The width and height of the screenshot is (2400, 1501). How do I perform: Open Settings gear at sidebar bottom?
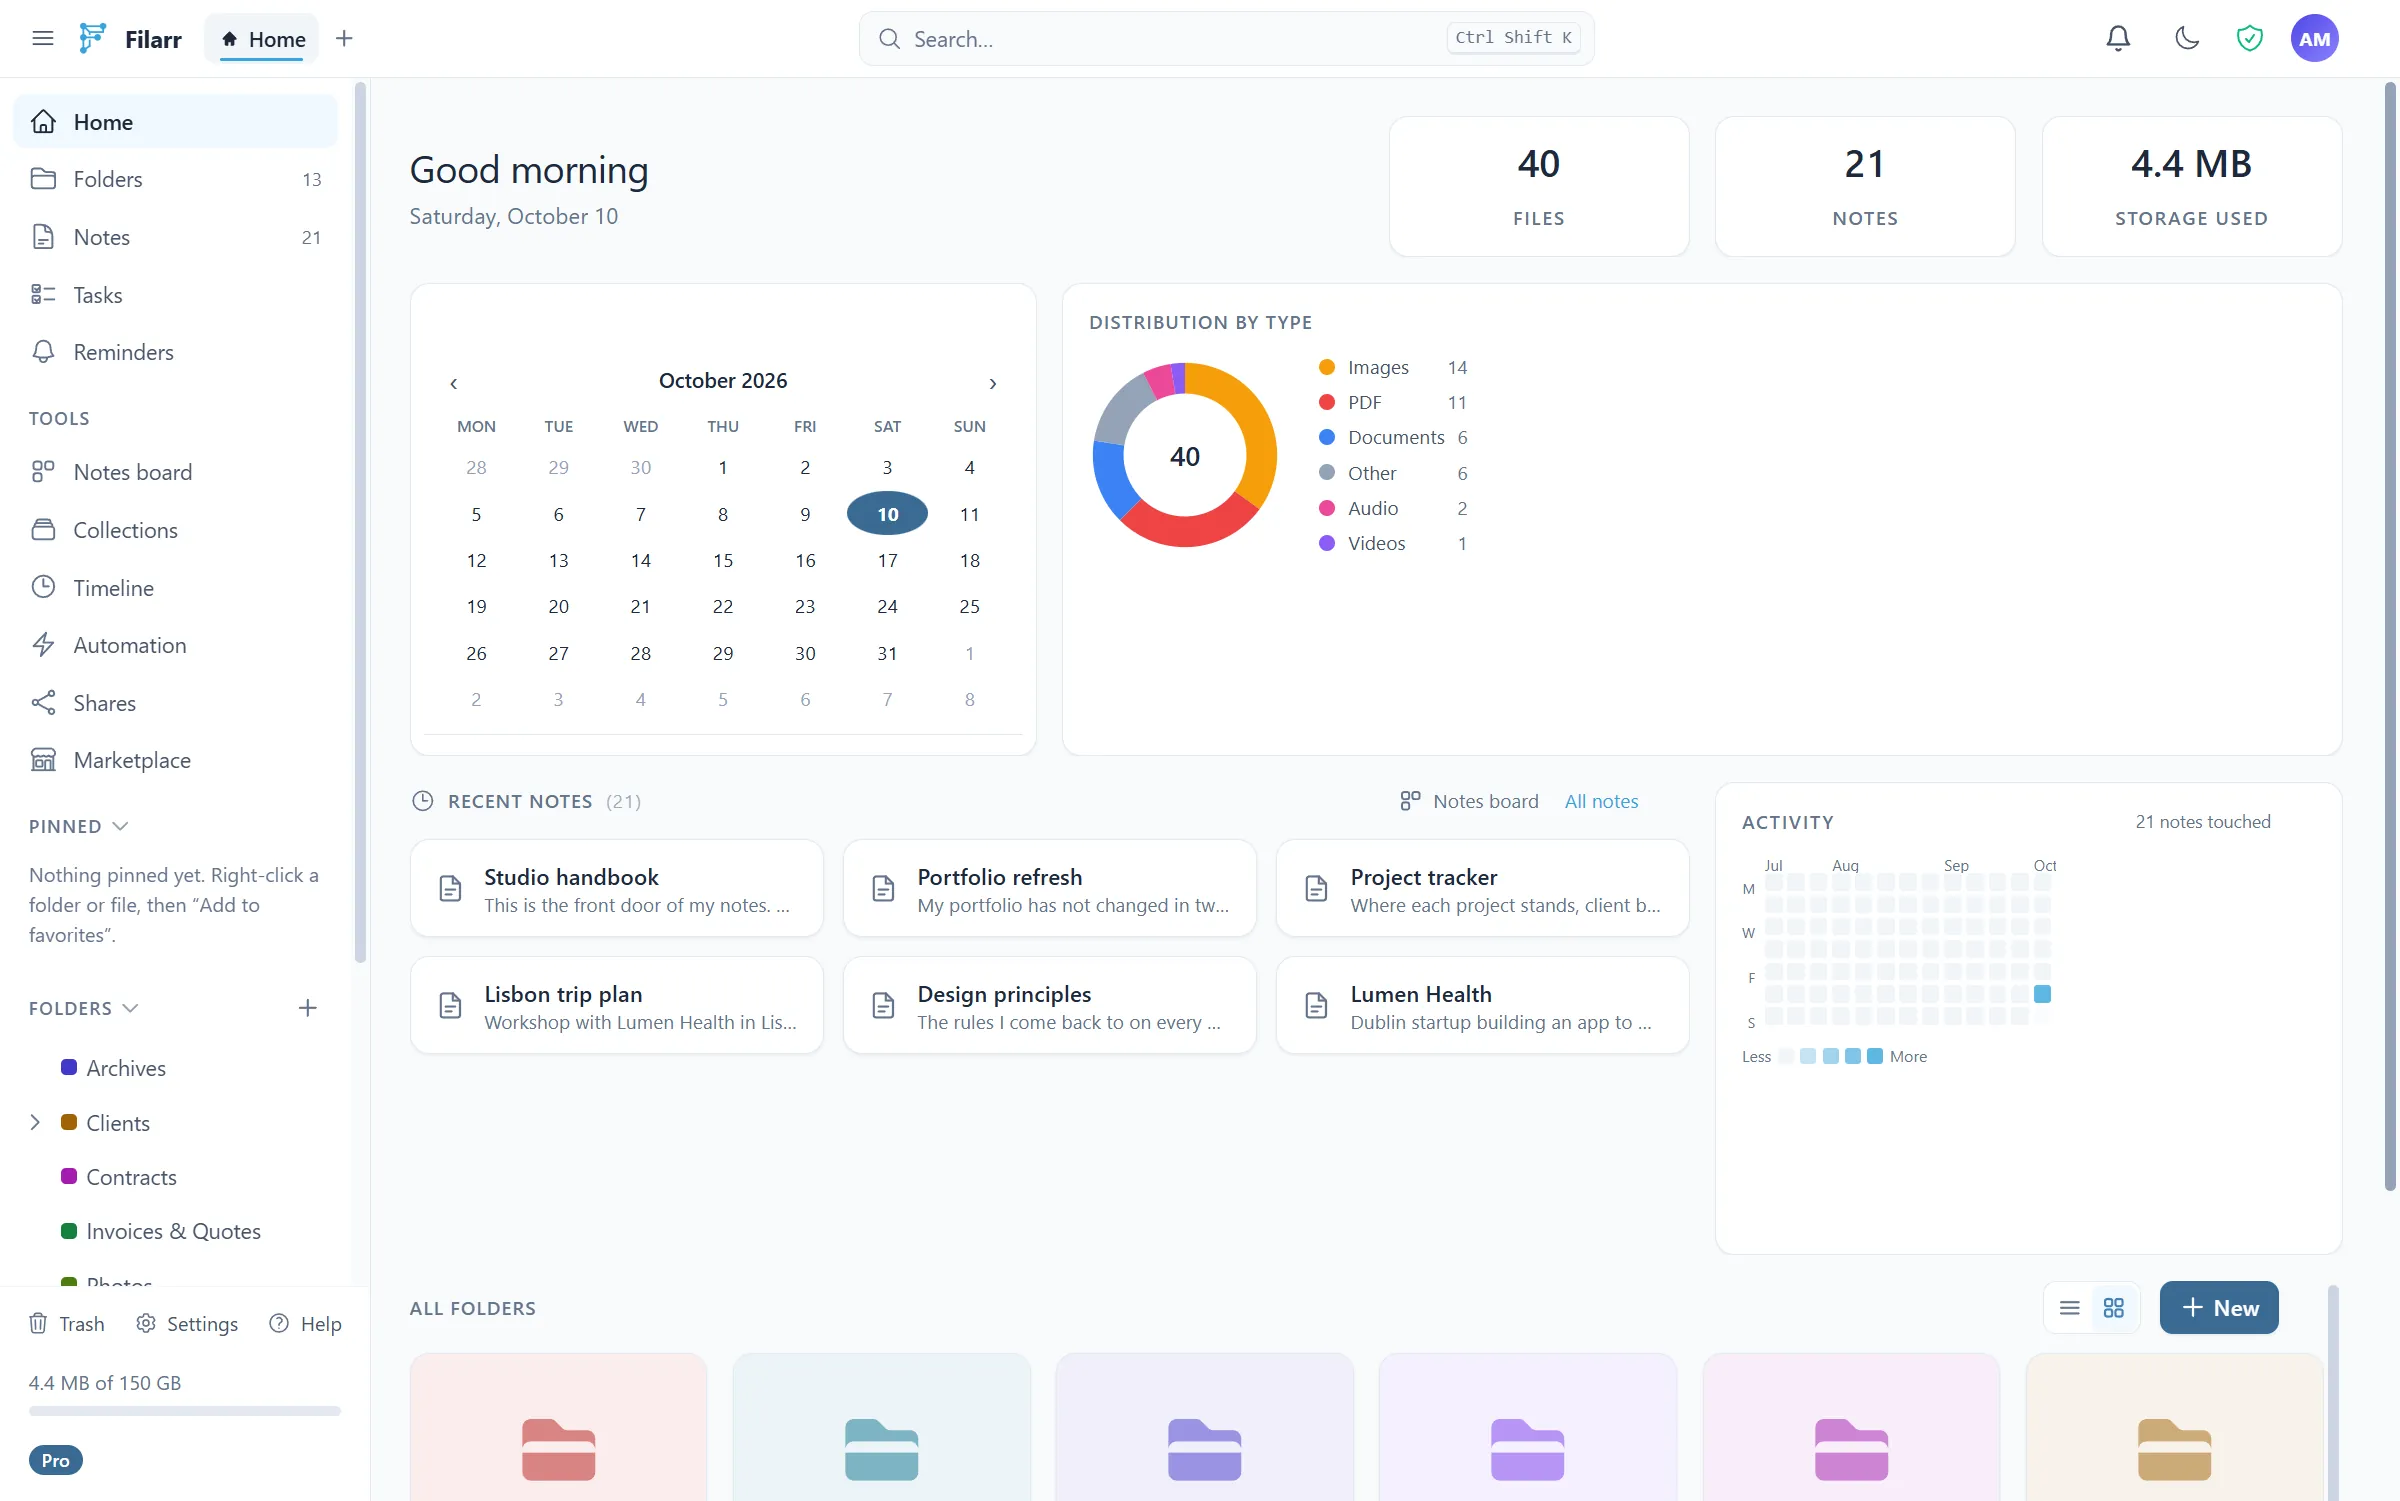tap(187, 1323)
